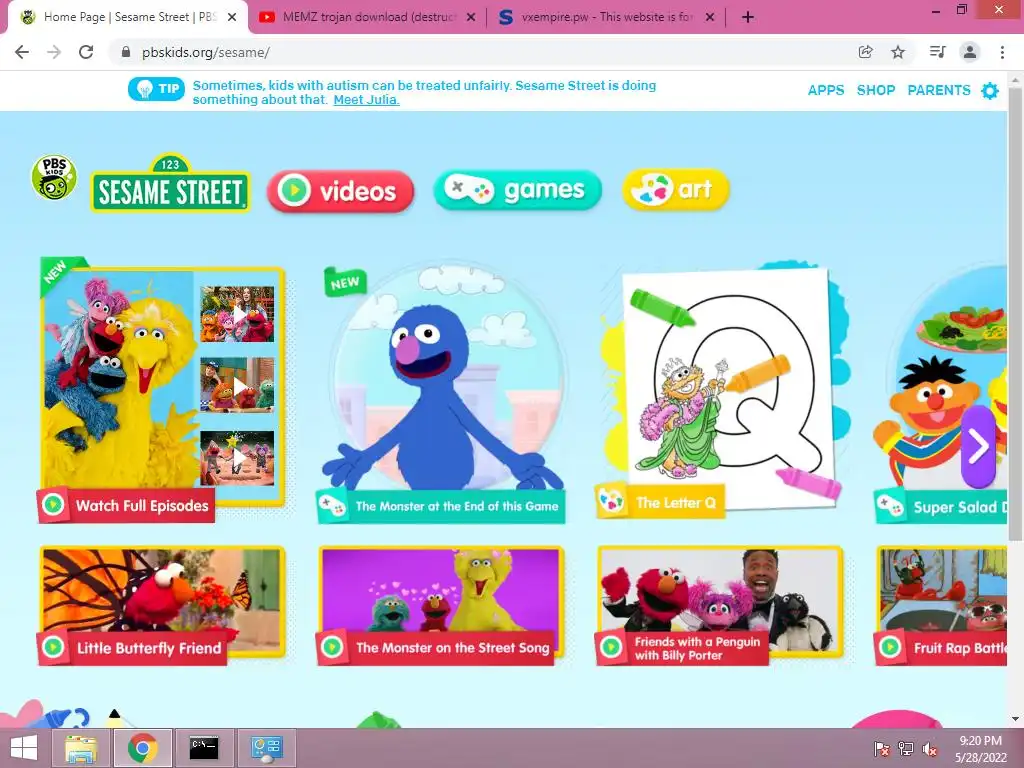1024x768 pixels.
Task: Close the vxempire.pw tab
Action: click(x=710, y=18)
